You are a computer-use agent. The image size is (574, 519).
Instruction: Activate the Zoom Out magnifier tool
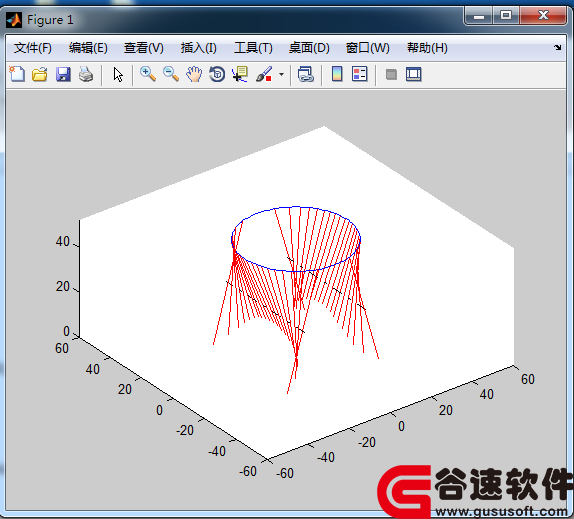[171, 74]
